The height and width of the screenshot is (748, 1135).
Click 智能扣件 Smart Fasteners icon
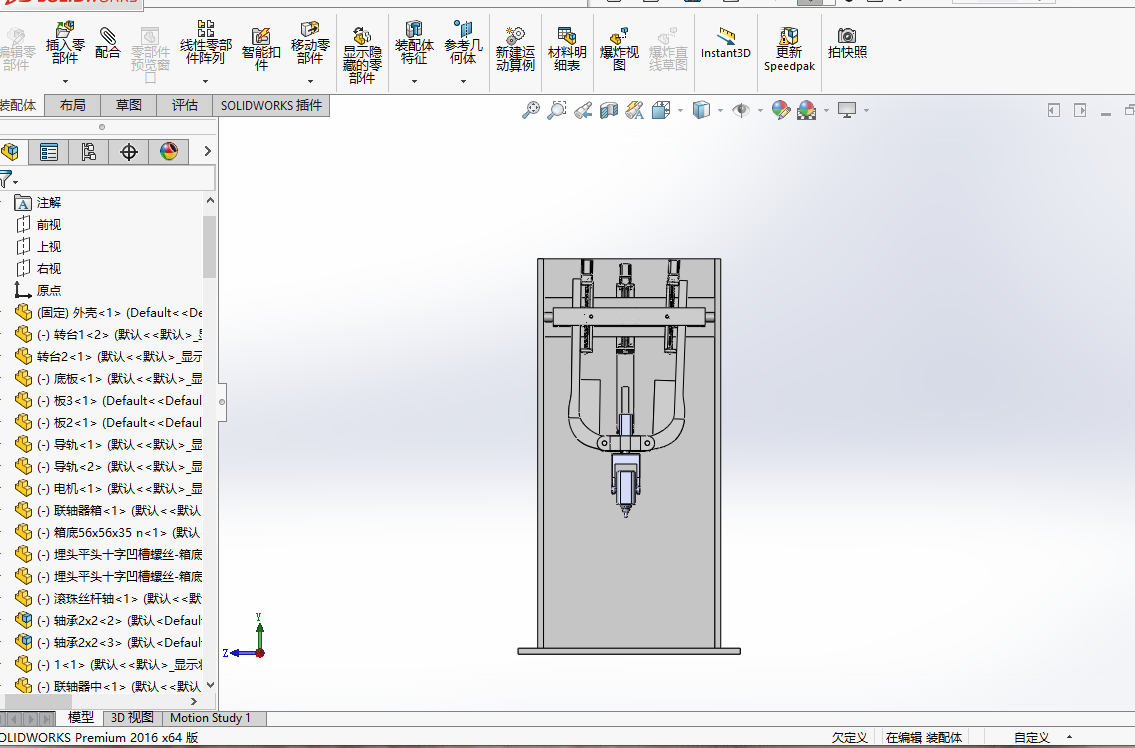(x=261, y=49)
